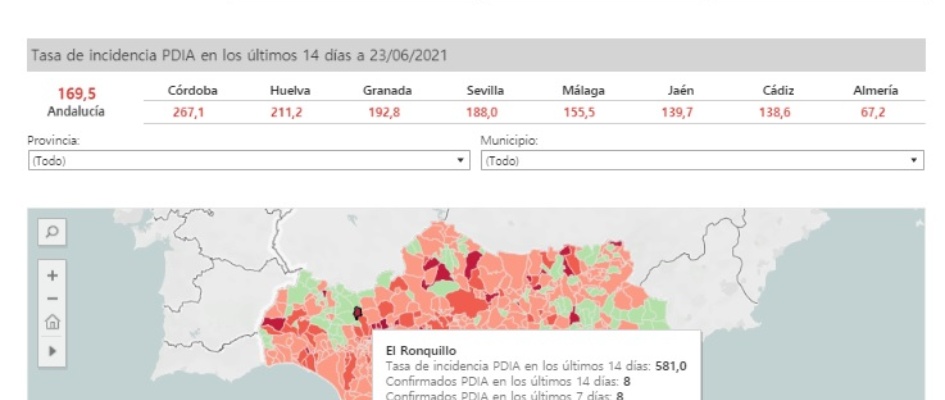This screenshot has height=400, width=945.
Task: Select the black-outlined El Ronquillo municipality on the map
Action: (357, 313)
